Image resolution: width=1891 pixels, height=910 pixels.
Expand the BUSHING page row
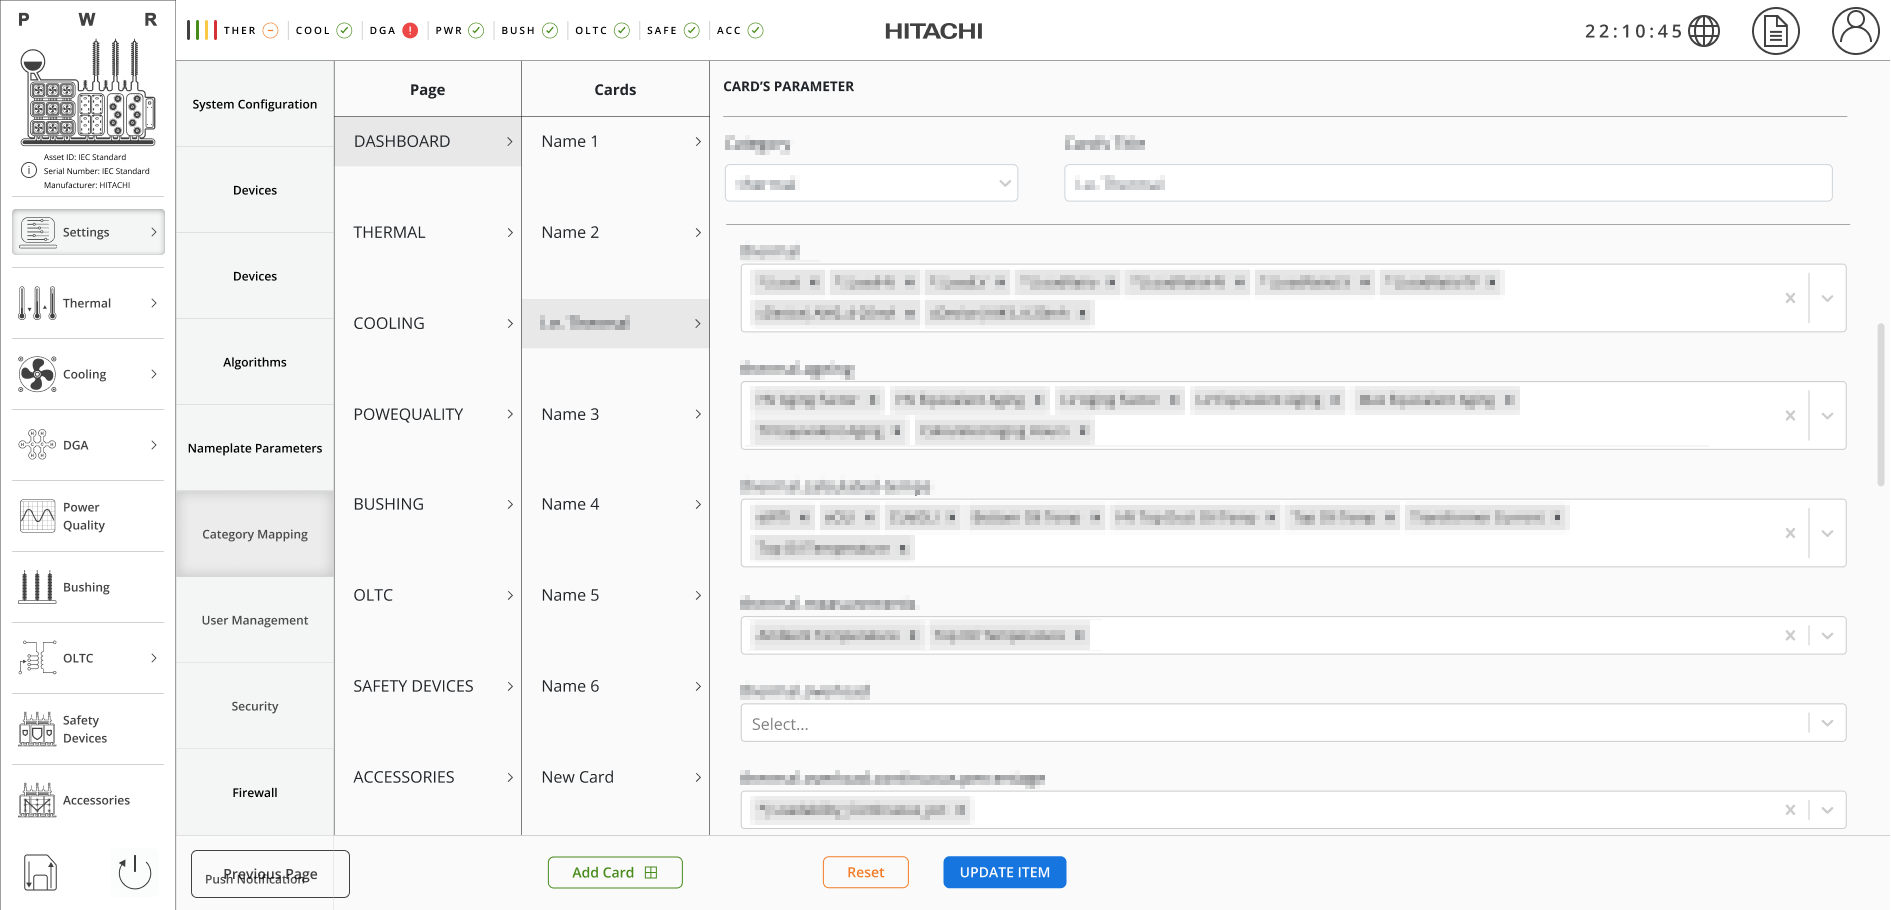[428, 504]
